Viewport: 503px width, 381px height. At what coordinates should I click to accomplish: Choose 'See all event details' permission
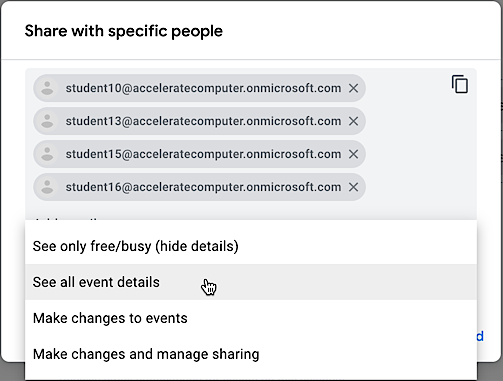click(251, 282)
